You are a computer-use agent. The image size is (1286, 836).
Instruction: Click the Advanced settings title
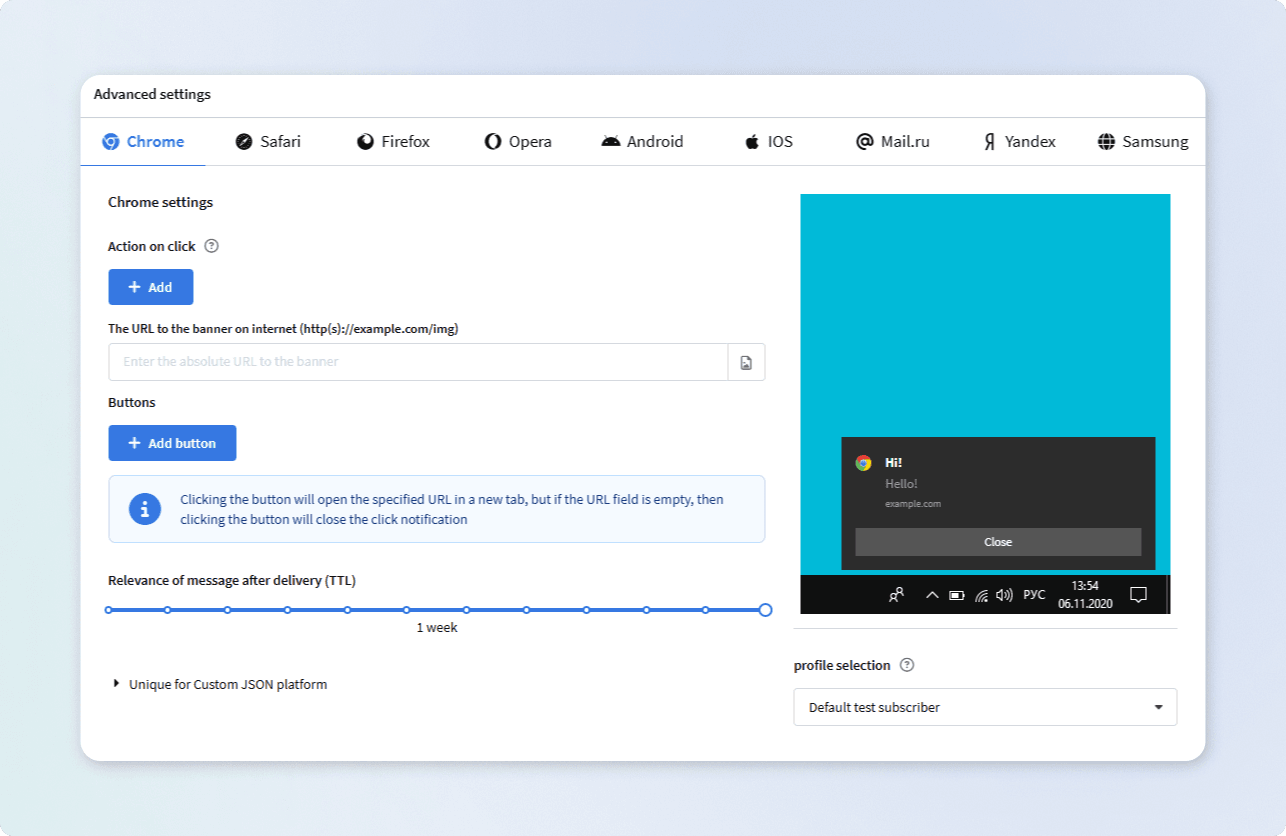click(x=152, y=94)
